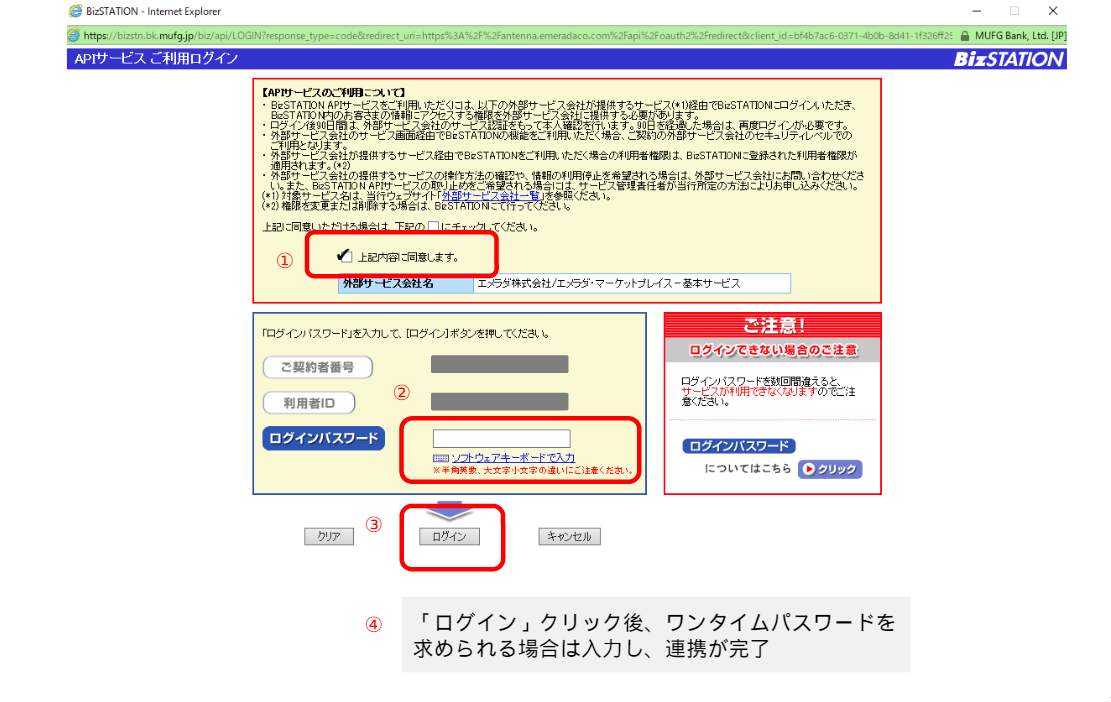Click the login password input field
The image size is (1111, 702).
[x=502, y=438]
